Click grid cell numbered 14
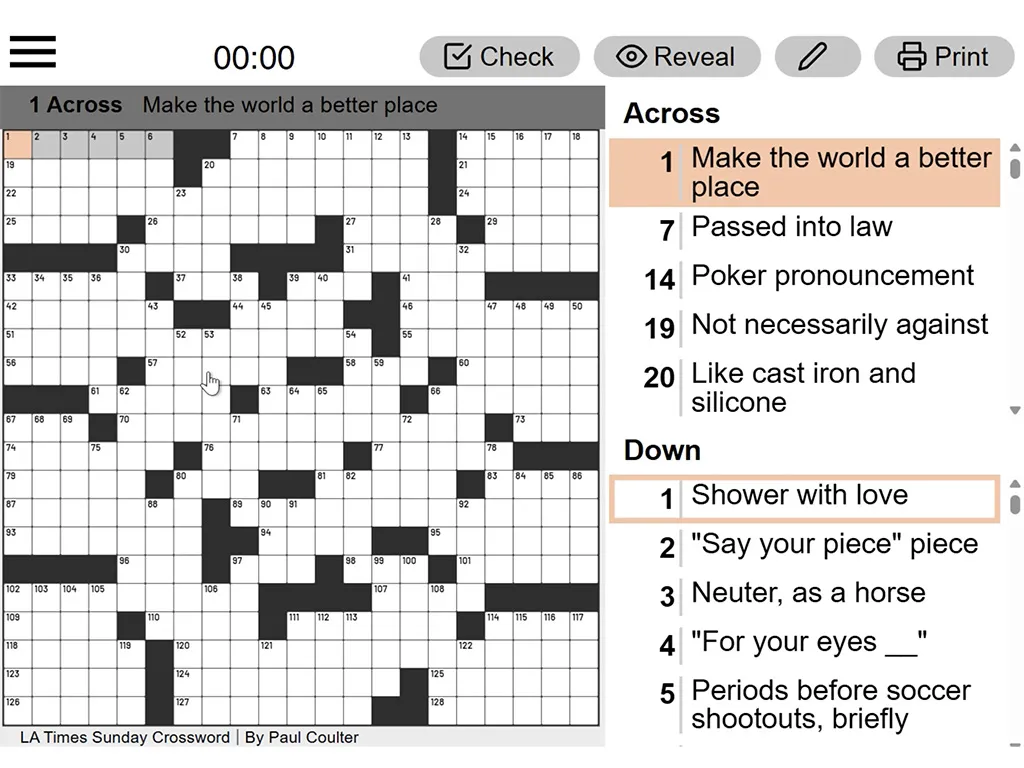This screenshot has width=1024, height=768. (x=470, y=144)
